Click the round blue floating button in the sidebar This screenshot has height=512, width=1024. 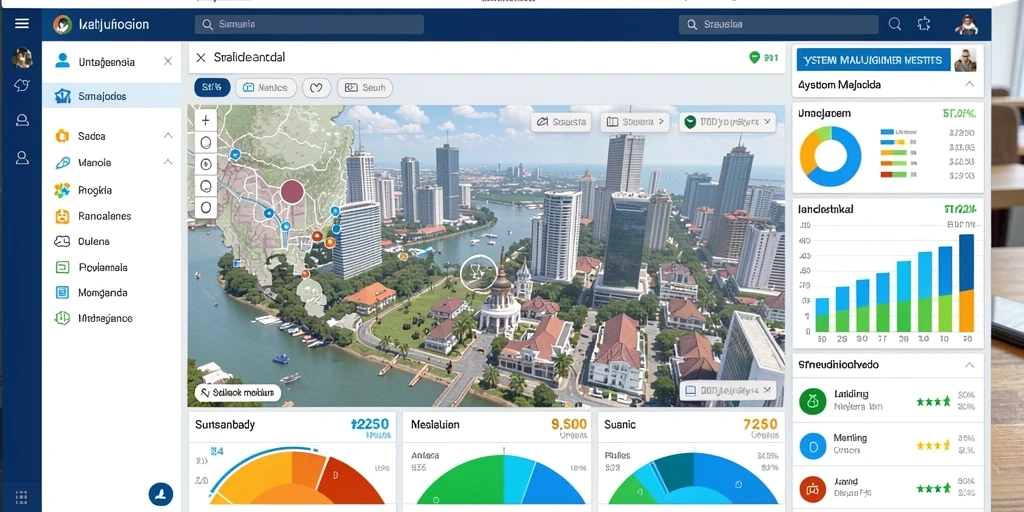pyautogui.click(x=161, y=494)
